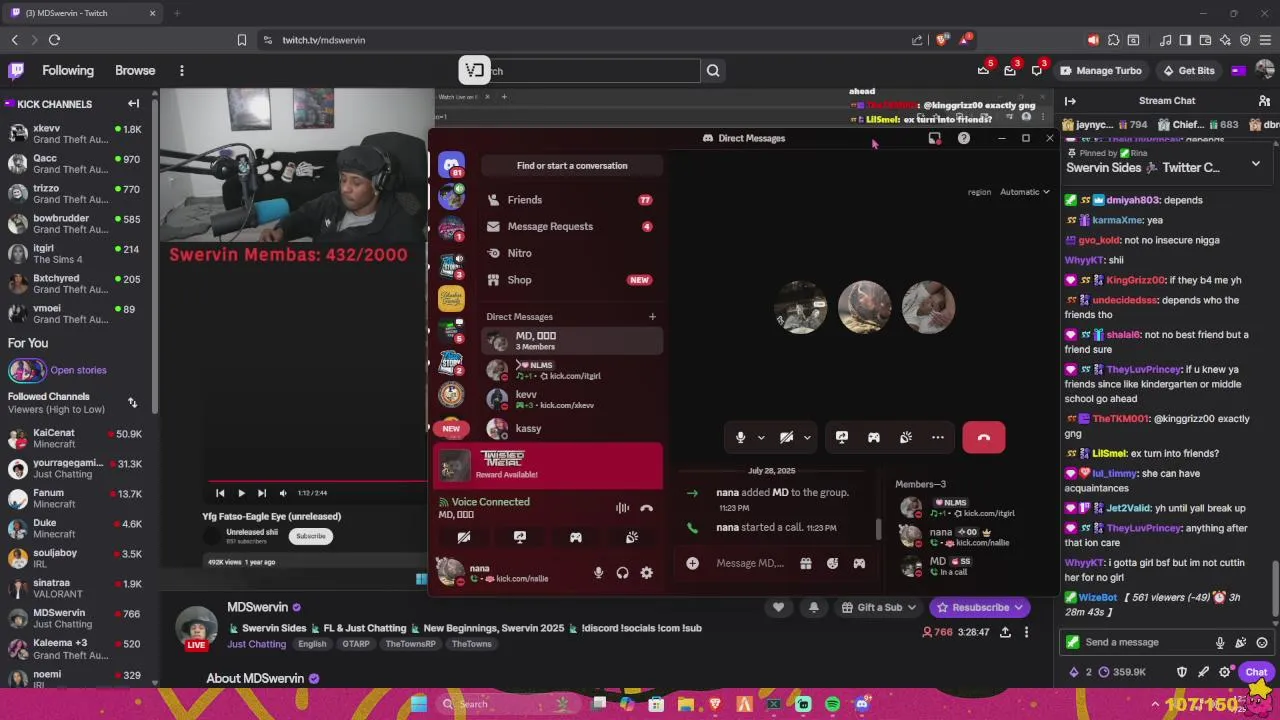Open Twitch more options three dots menu
The image size is (1280, 720).
tap(182, 71)
